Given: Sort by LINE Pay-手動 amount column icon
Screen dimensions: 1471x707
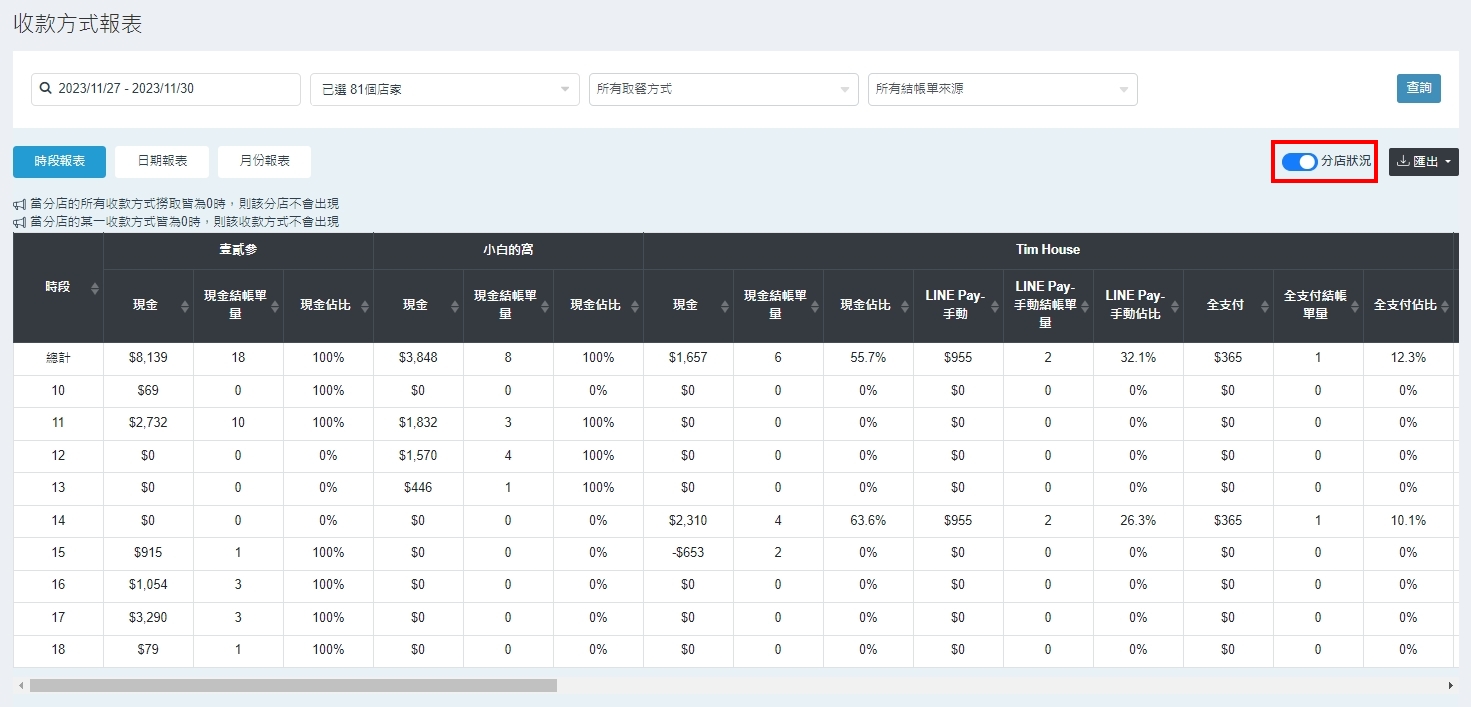Looking at the screenshot, I should (995, 306).
